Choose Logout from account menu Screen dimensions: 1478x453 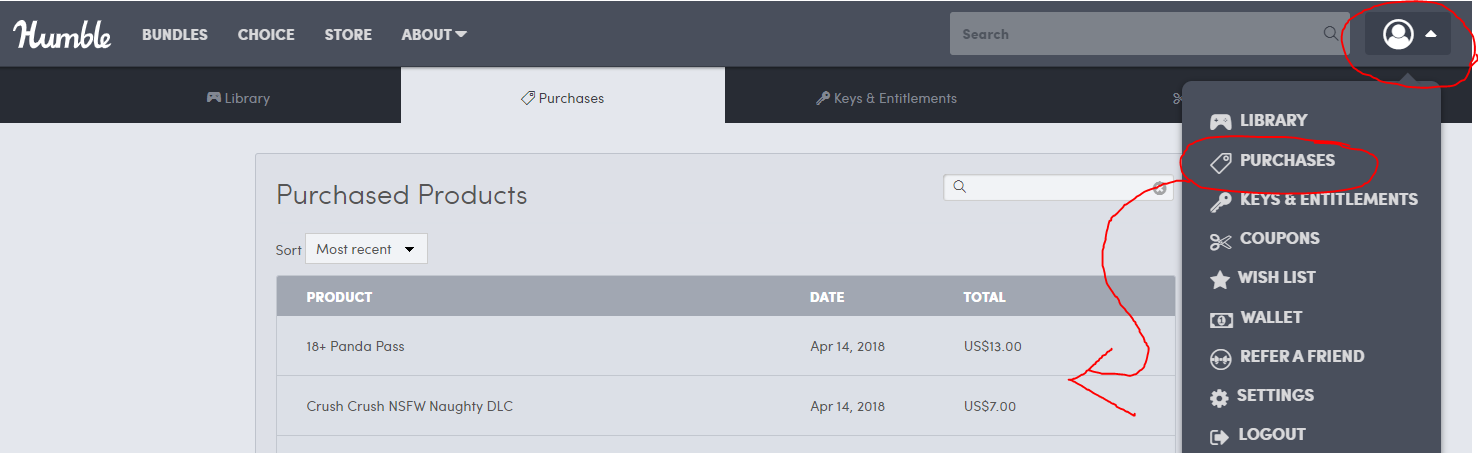pos(1271,435)
